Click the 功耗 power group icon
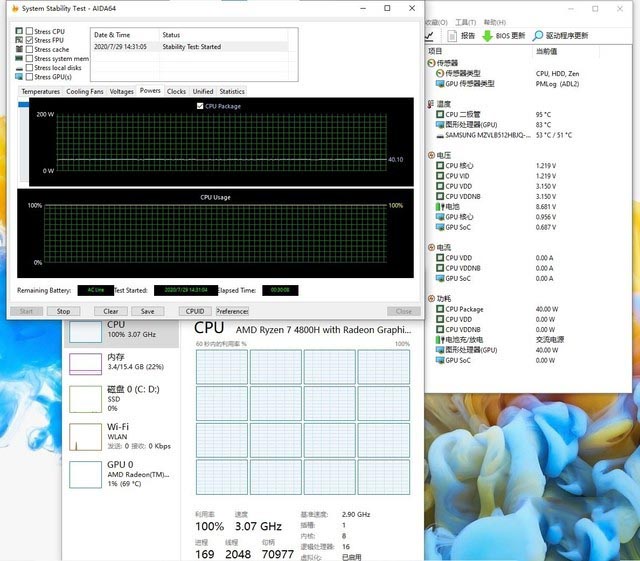 tap(431, 298)
